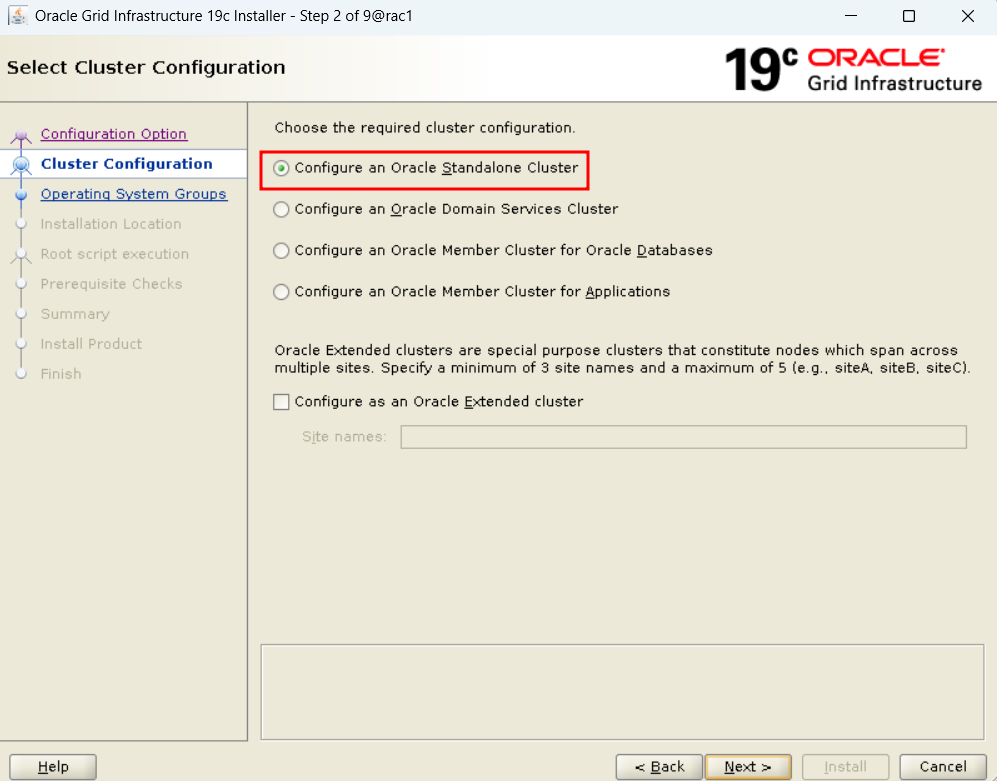997x781 pixels.
Task: Open the Operating System Groups step link
Action: pos(134,194)
